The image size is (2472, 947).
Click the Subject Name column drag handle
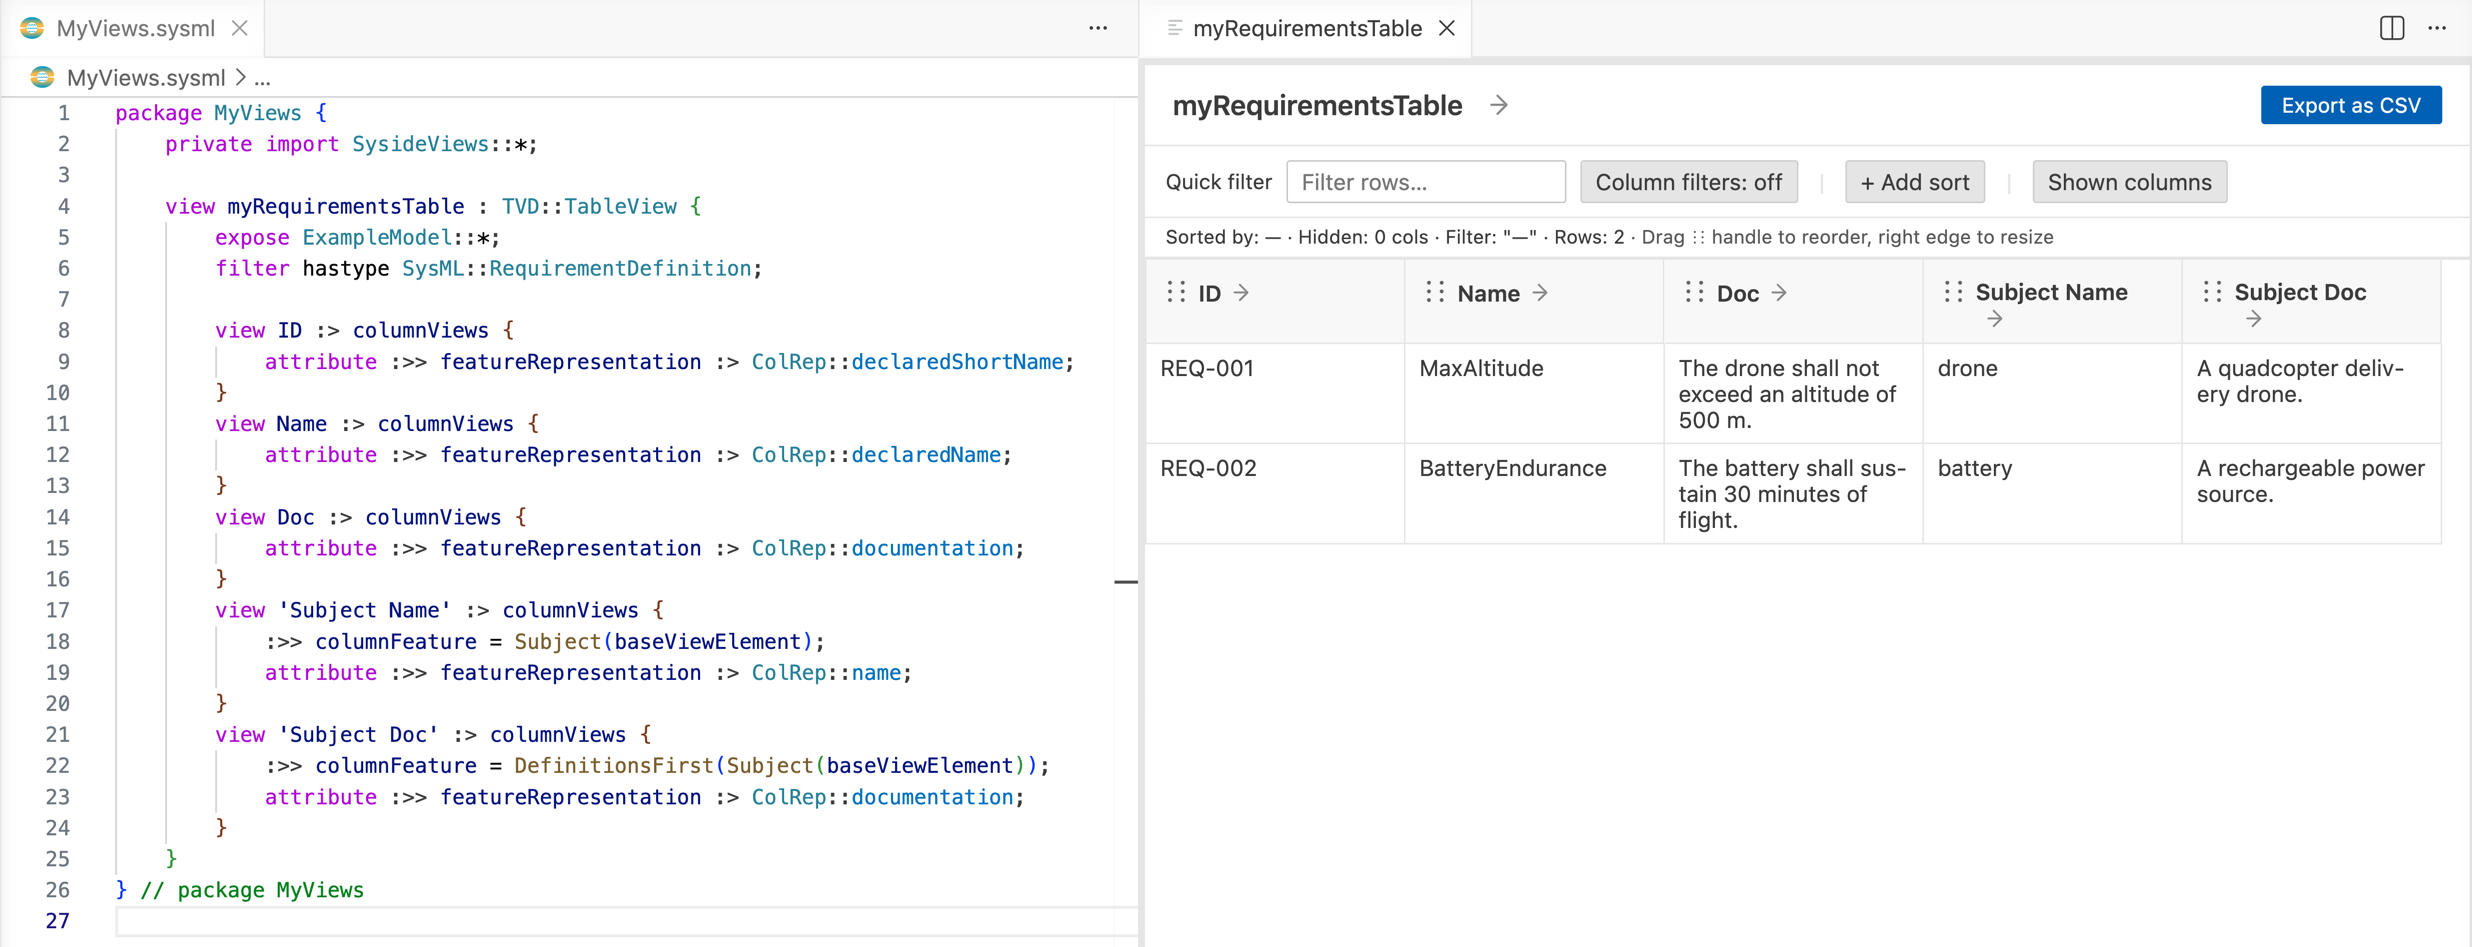click(1953, 292)
